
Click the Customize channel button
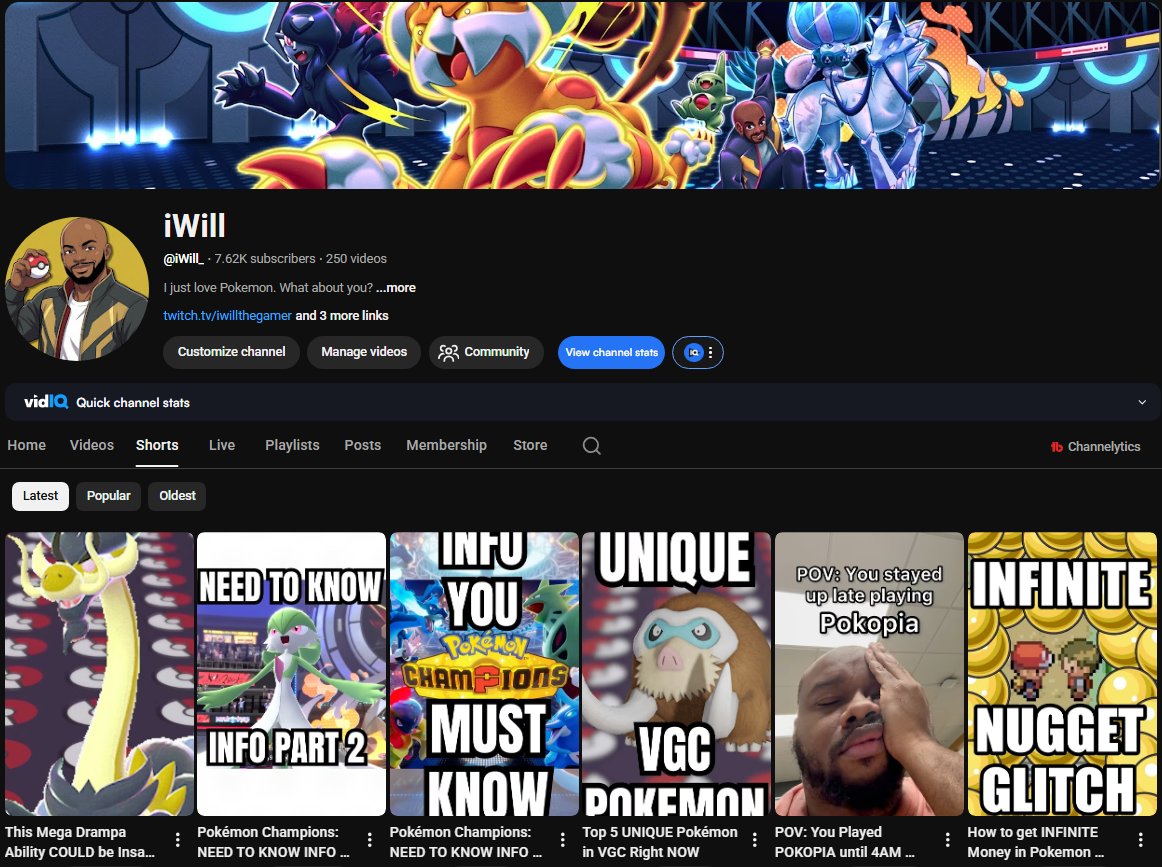click(x=231, y=352)
